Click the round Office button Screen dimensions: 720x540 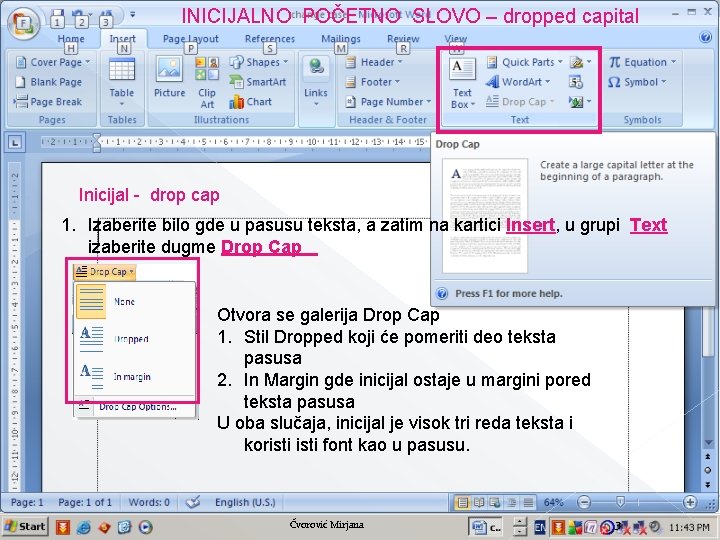tap(22, 22)
